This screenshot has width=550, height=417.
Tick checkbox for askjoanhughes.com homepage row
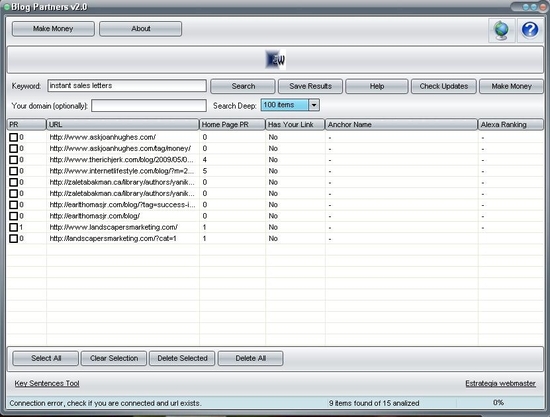pyautogui.click(x=13, y=137)
